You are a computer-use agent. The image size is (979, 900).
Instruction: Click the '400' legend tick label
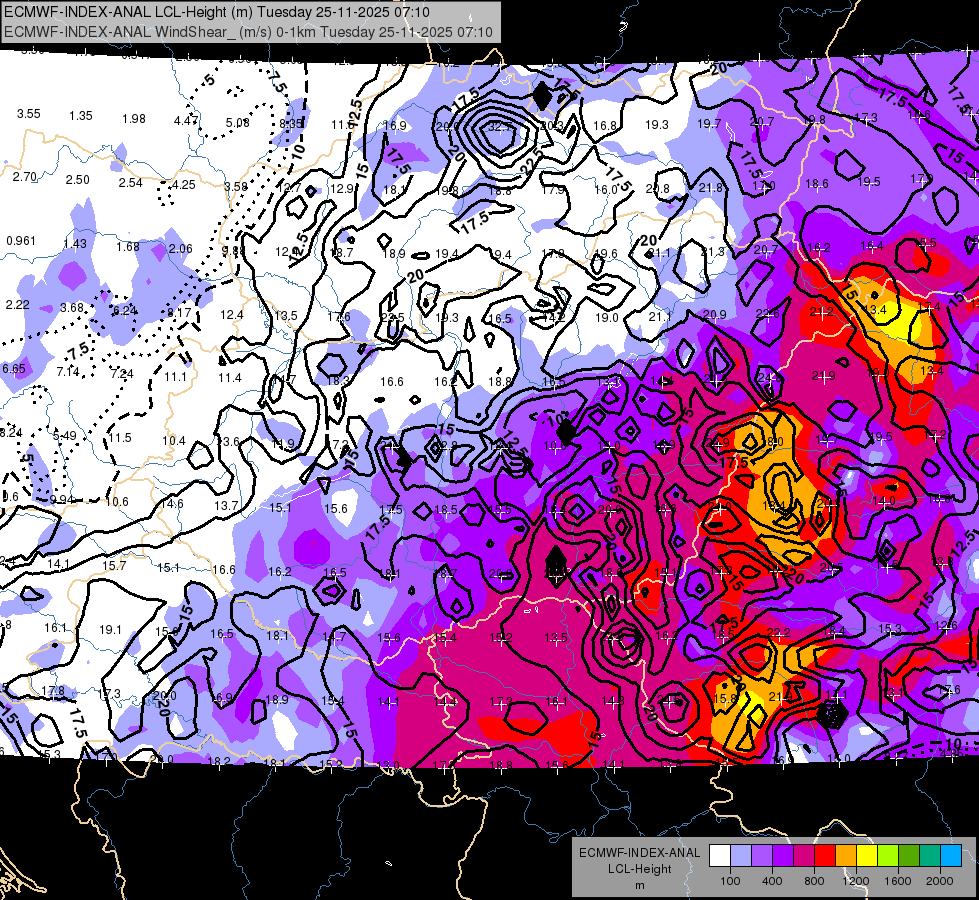click(772, 881)
